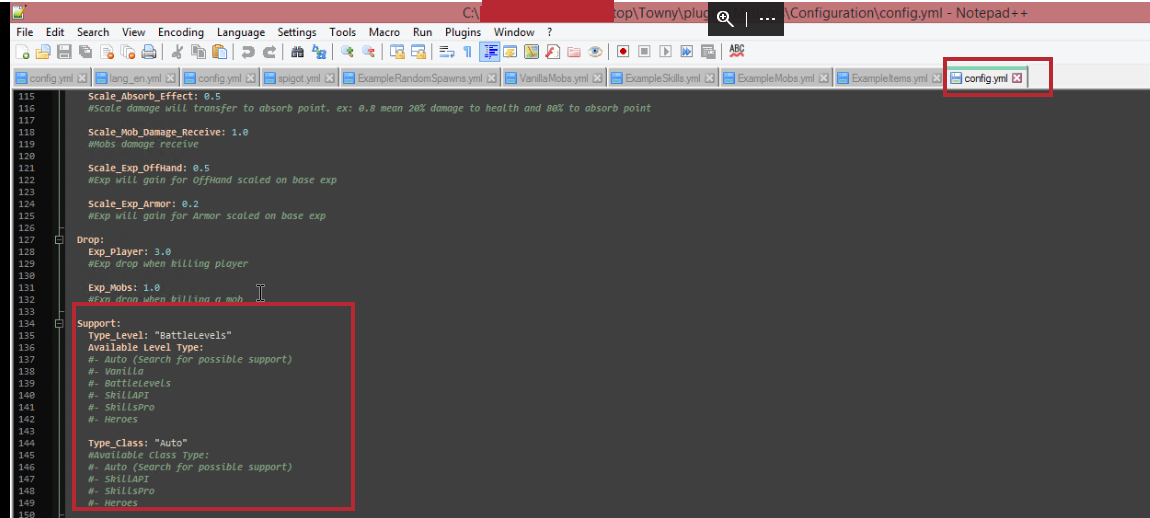
Task: Zoom in the editor text
Action: [347, 51]
